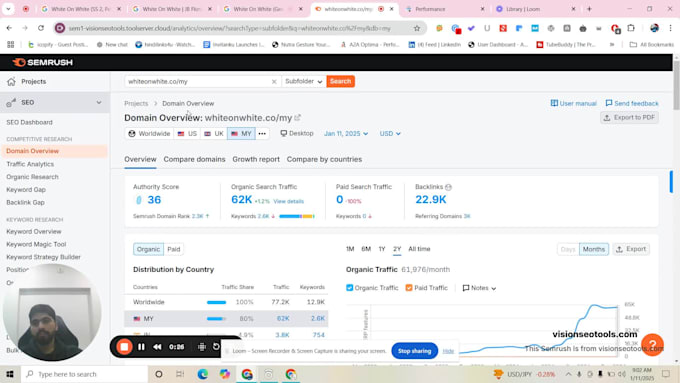The height and width of the screenshot is (383, 680).
Task: Open Loom drag handle icon
Action: point(202,347)
